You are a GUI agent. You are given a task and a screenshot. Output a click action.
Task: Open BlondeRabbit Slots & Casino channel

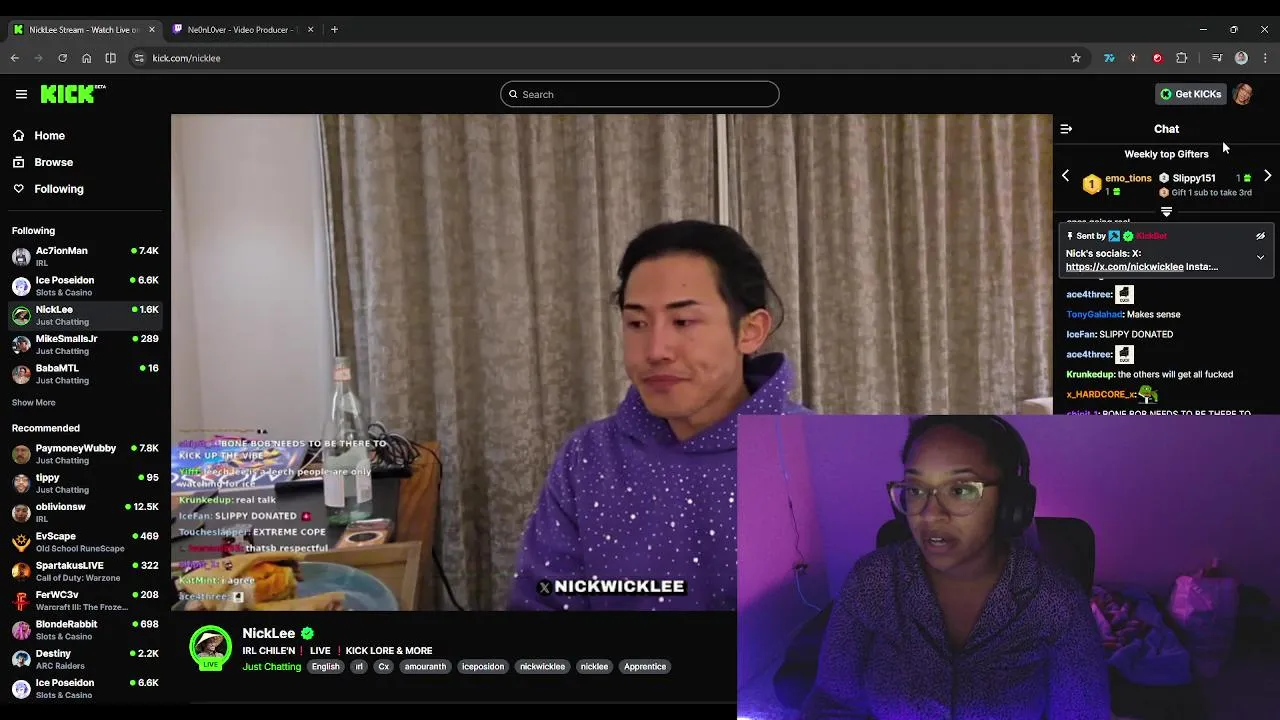point(85,630)
